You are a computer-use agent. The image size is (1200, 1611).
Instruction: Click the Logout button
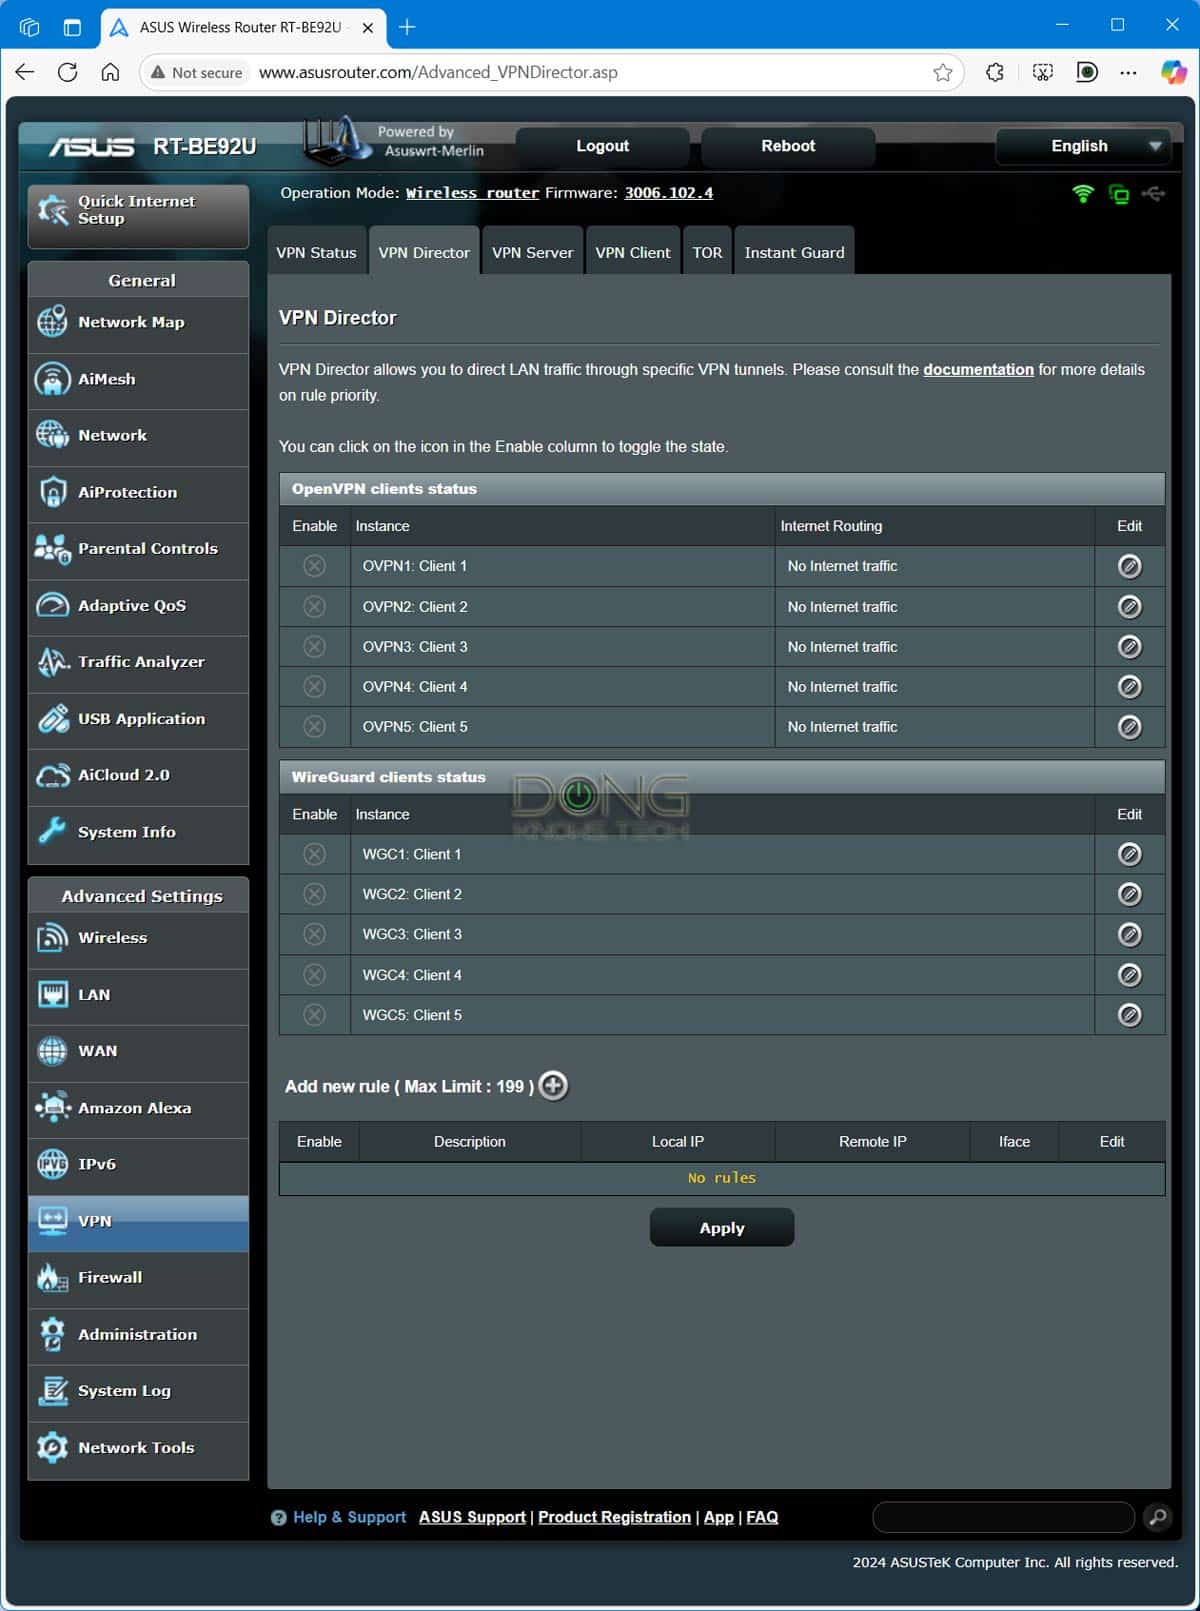pos(603,146)
